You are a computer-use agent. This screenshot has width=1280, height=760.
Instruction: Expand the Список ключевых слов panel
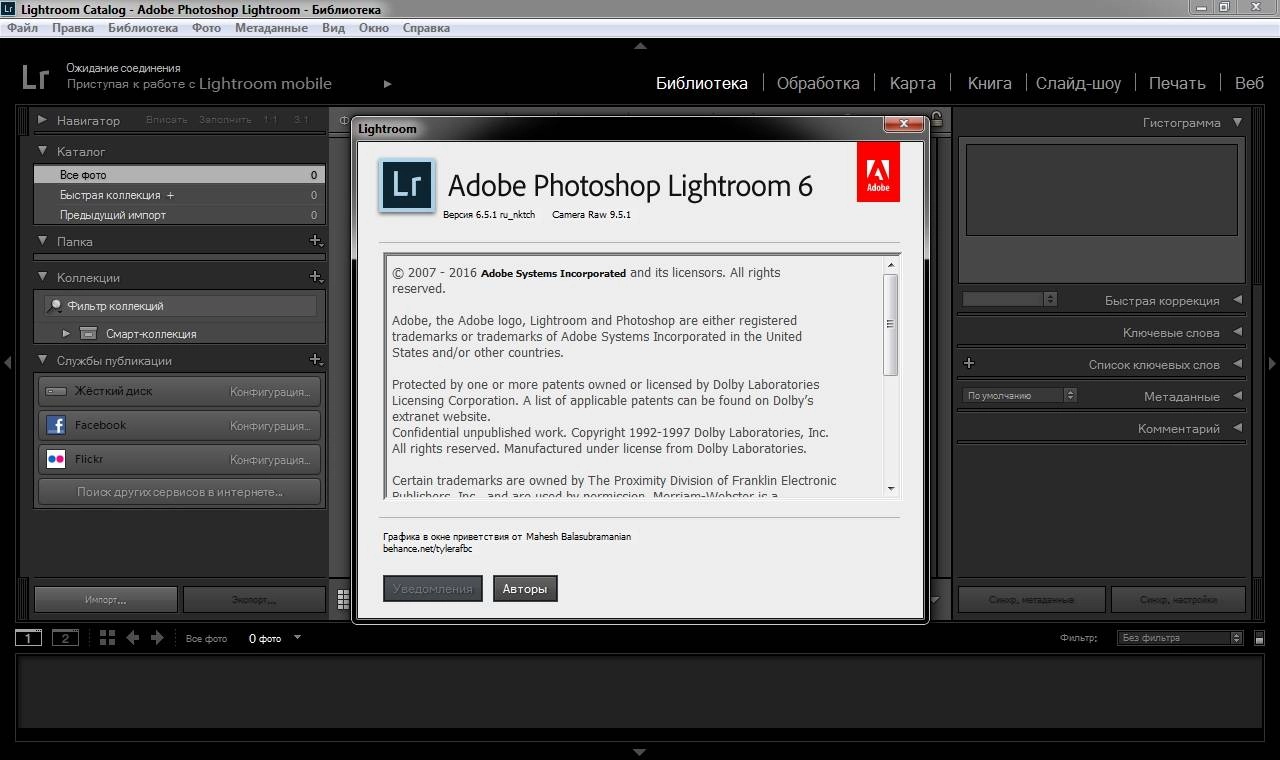pyautogui.click(x=1237, y=364)
